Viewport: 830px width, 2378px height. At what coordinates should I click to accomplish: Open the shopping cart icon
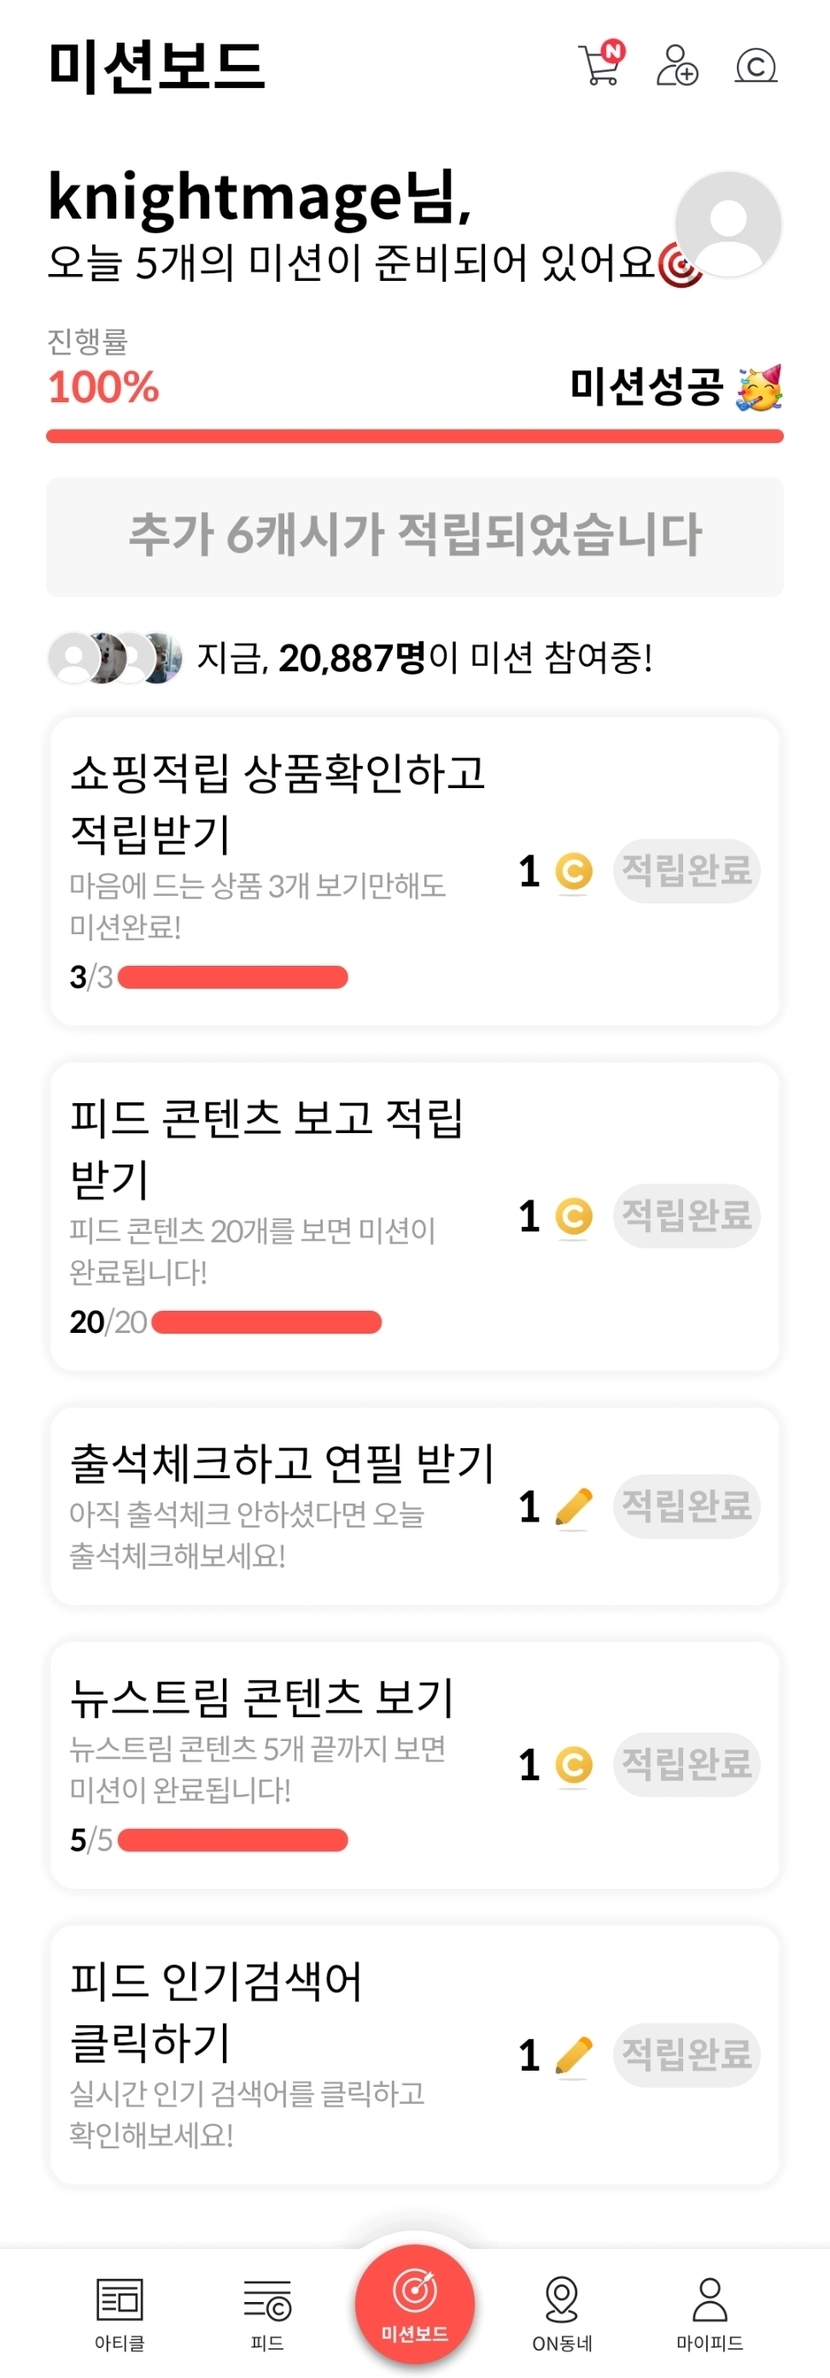point(601,66)
